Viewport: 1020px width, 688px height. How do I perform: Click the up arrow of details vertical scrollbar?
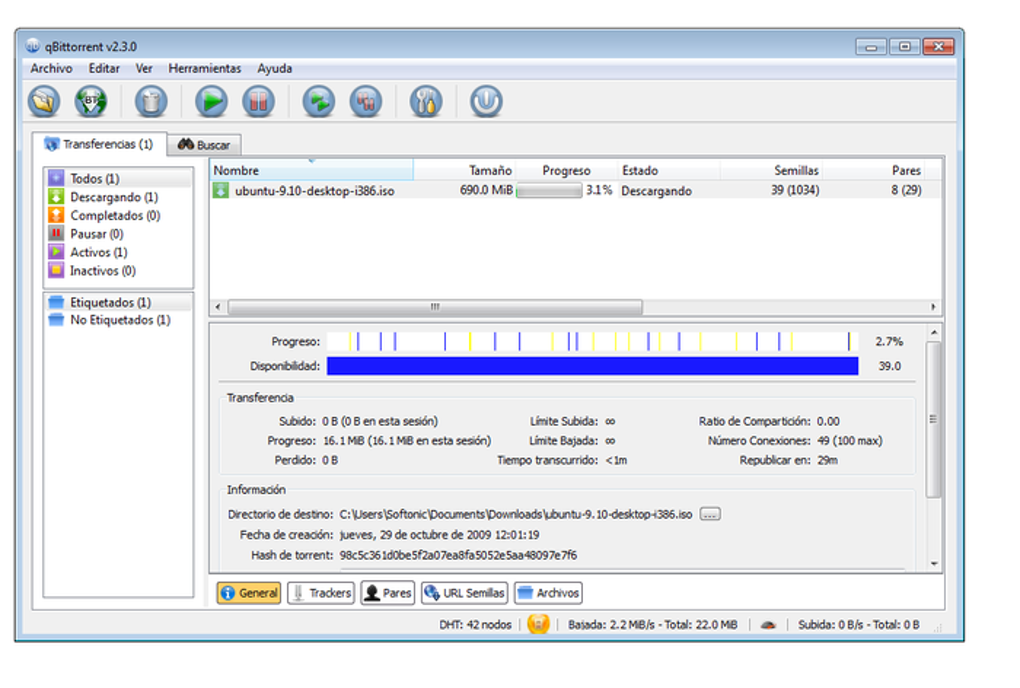tap(934, 332)
